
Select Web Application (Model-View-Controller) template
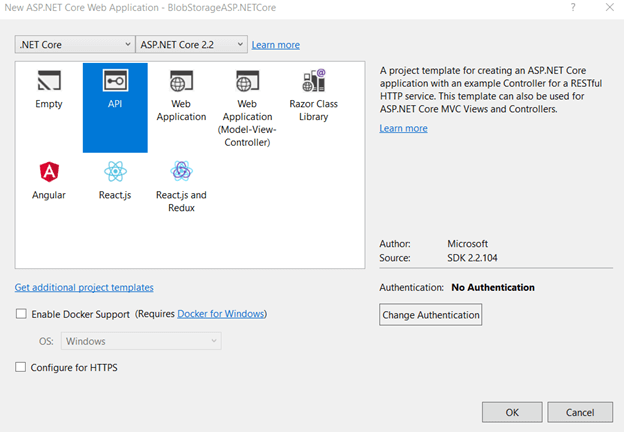(247, 108)
